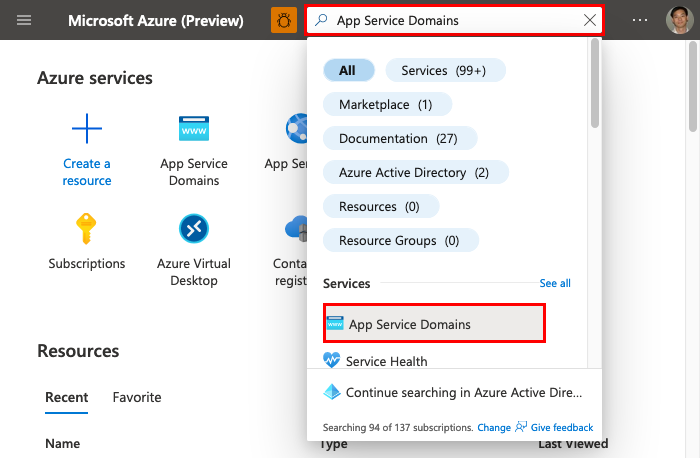This screenshot has height=458, width=700.
Task: Switch to the Recent tab
Action: click(x=66, y=397)
